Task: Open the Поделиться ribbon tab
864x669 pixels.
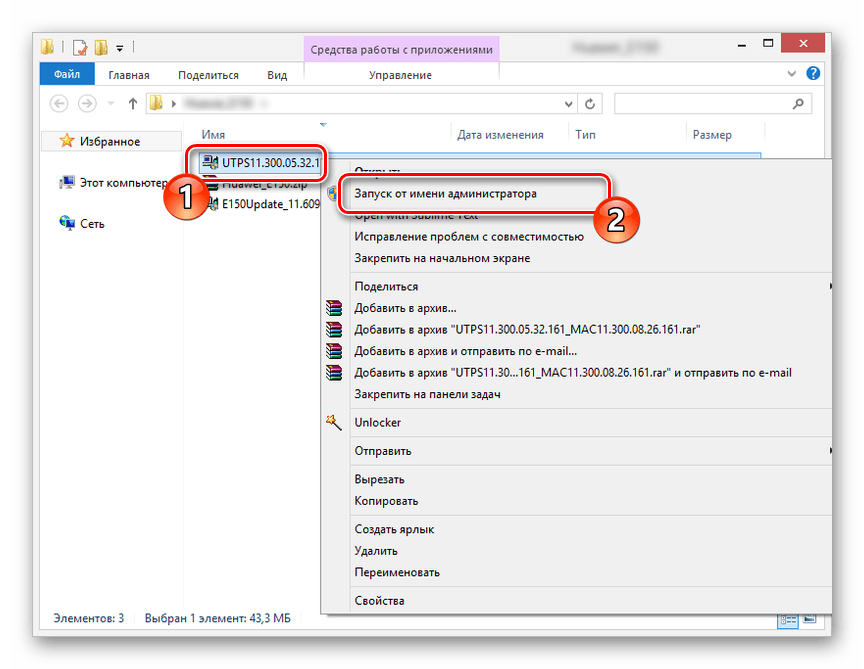Action: (x=208, y=75)
